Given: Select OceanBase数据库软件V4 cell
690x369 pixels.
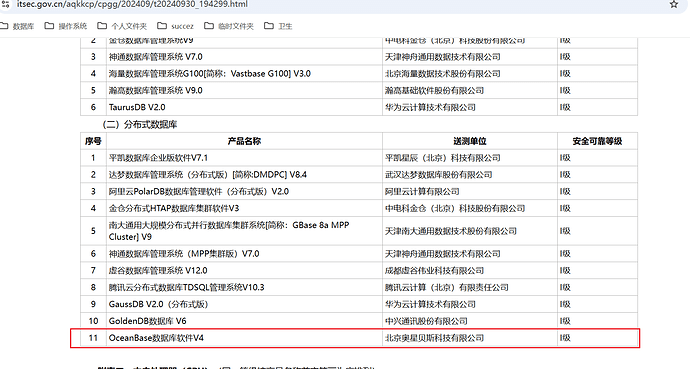Looking at the screenshot, I should click(x=244, y=338).
